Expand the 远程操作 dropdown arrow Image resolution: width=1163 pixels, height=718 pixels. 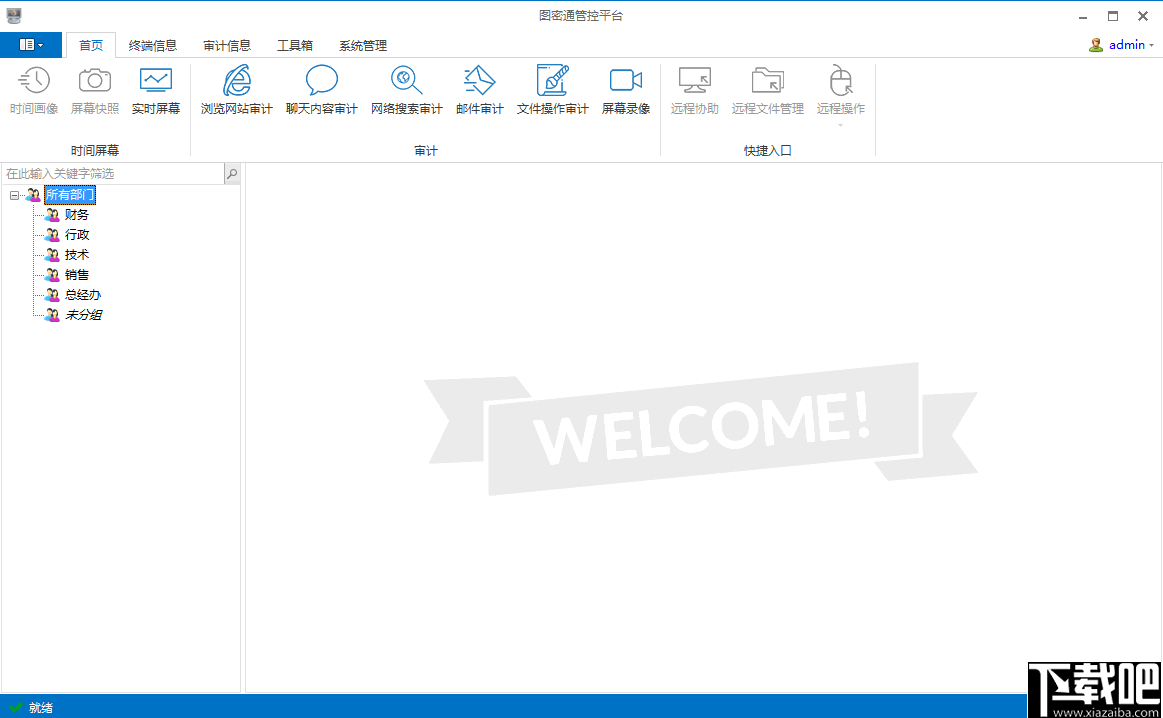pos(840,125)
